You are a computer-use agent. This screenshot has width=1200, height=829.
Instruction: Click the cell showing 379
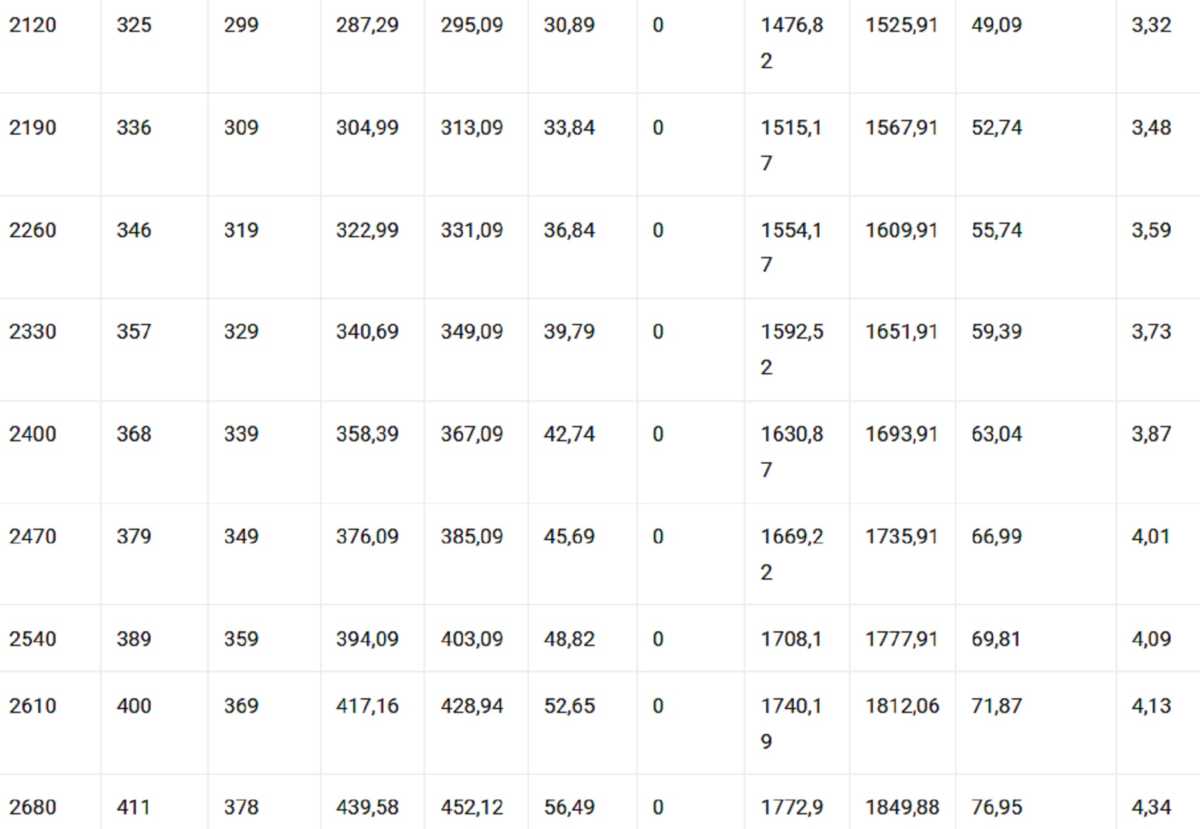pos(154,552)
